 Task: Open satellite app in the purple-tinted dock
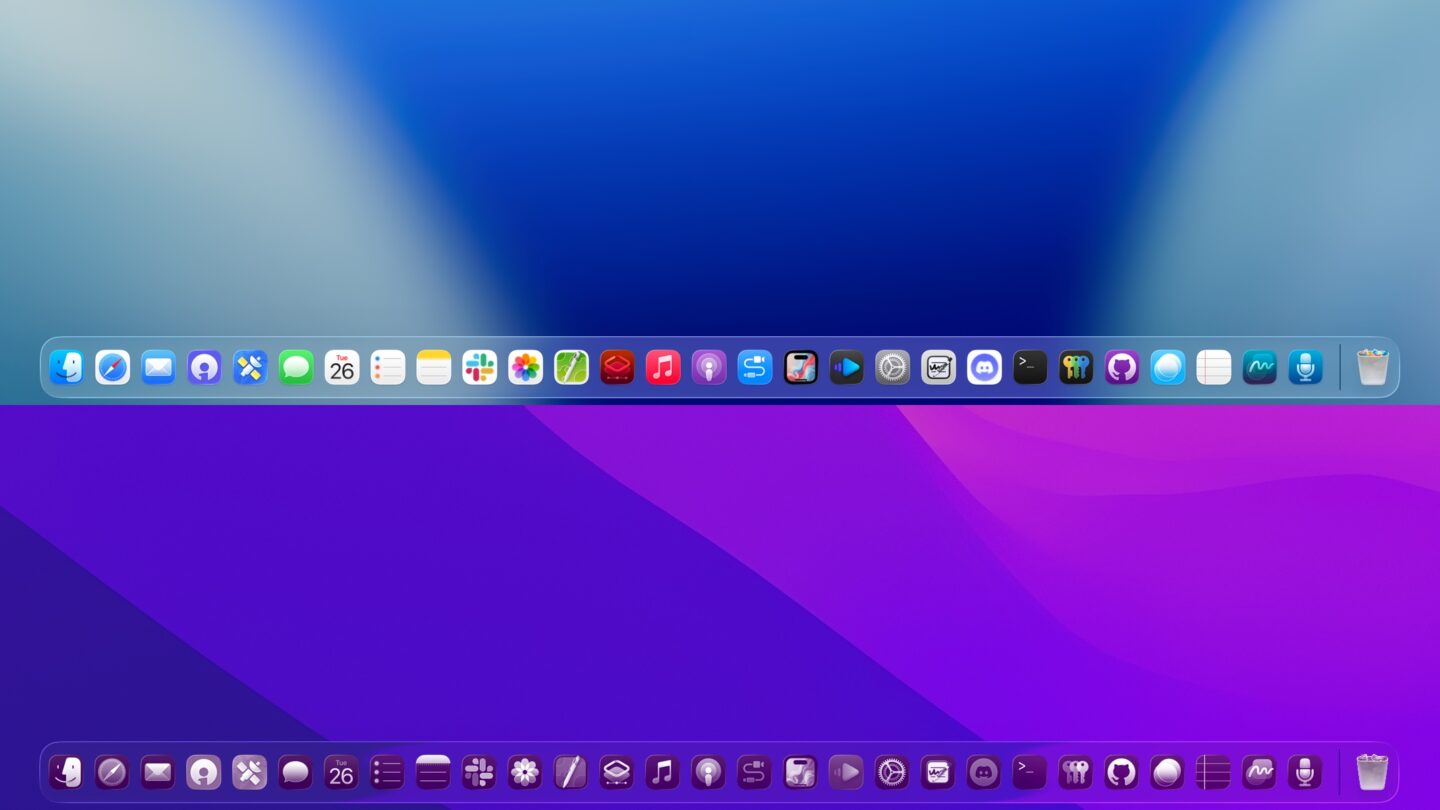(250, 772)
